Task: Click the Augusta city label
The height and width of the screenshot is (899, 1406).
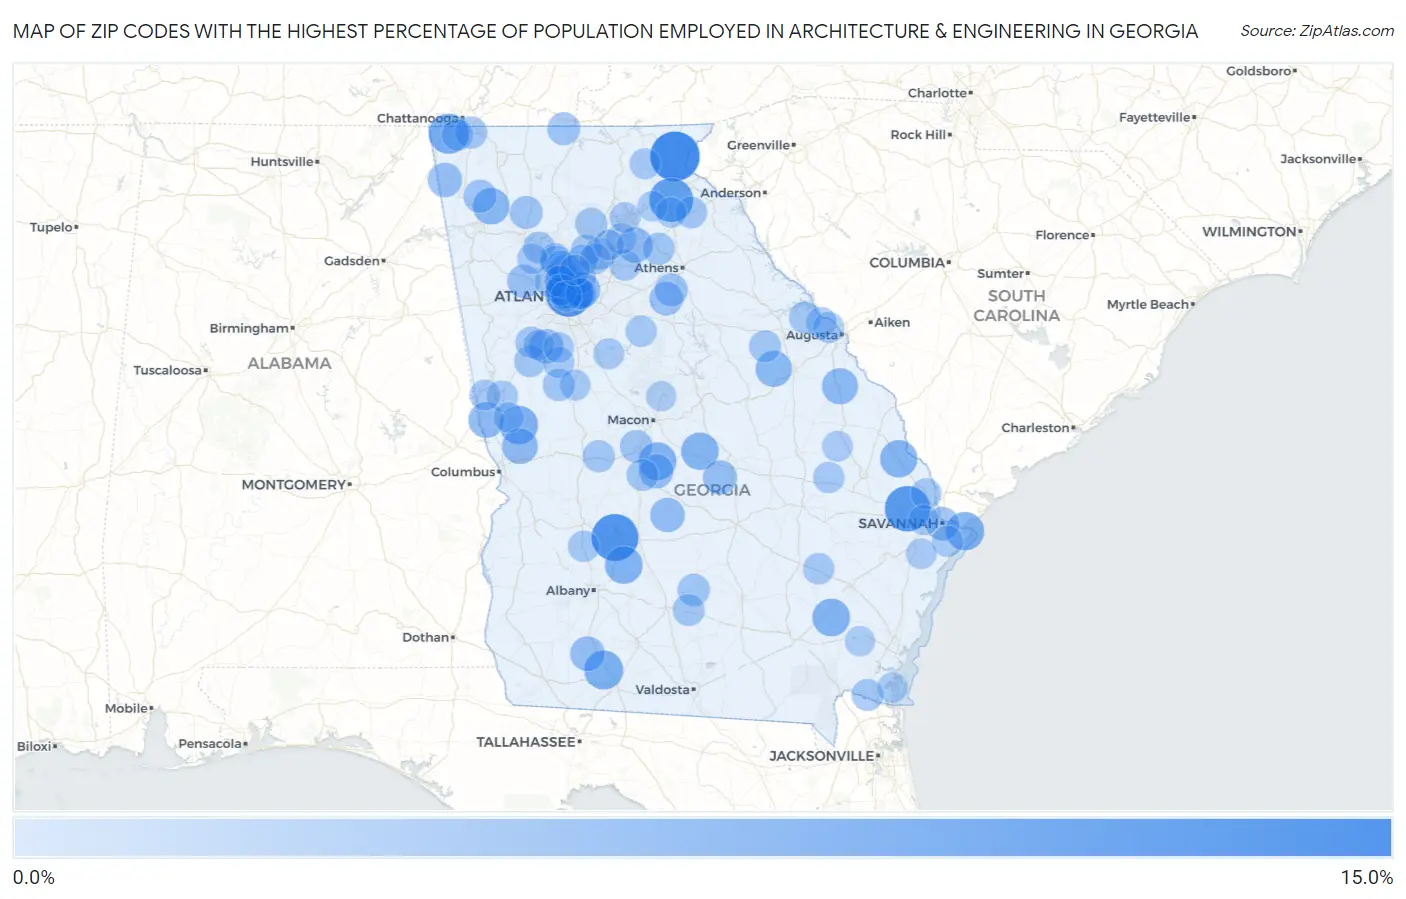Action: pyautogui.click(x=812, y=335)
